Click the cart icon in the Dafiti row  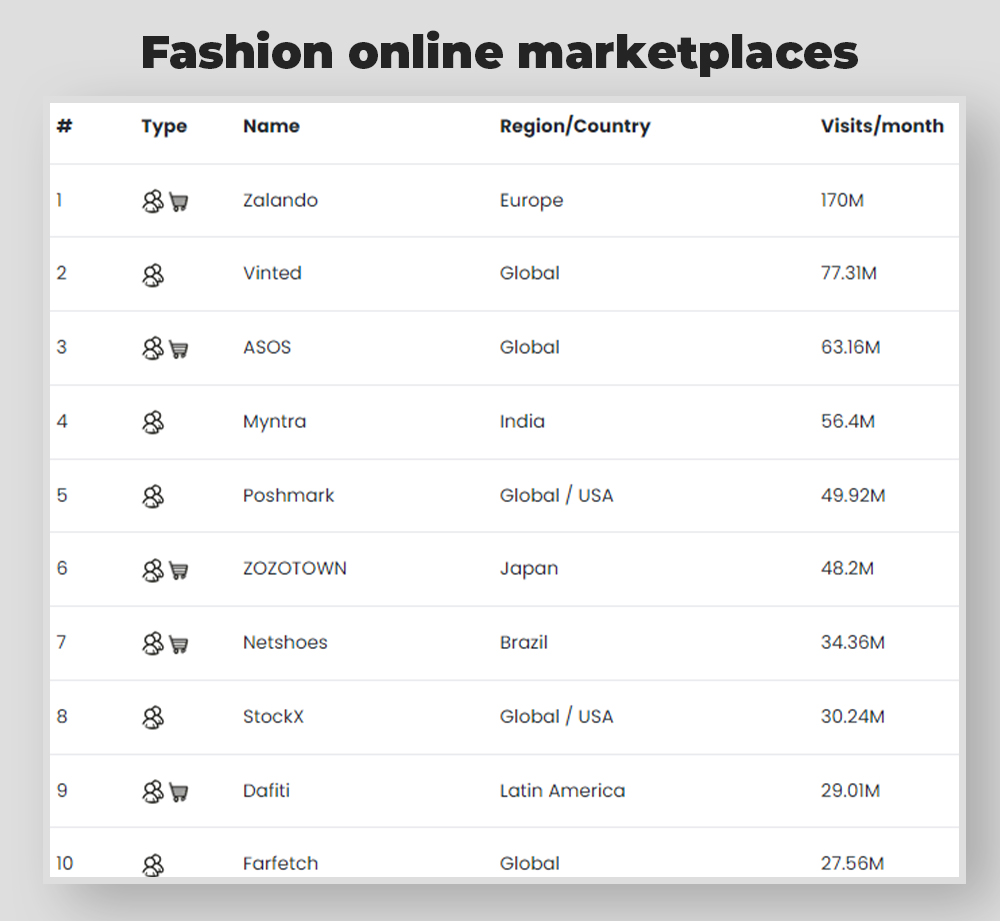pos(179,793)
